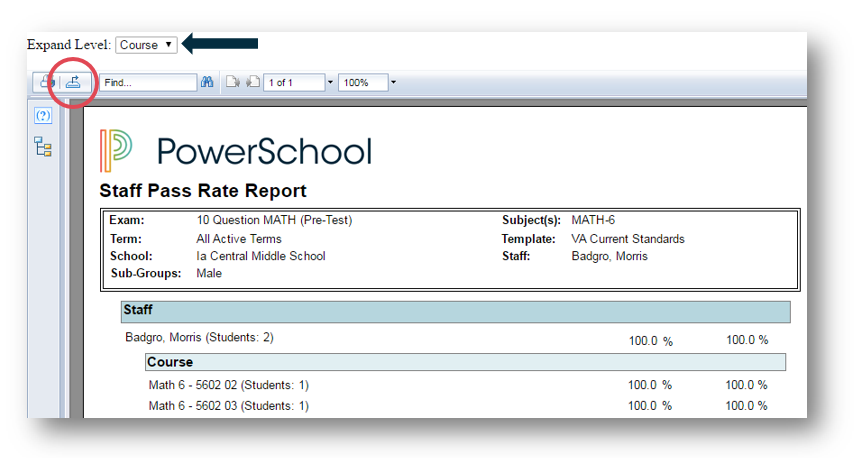Open the parameters panel question-mark icon
This screenshot has height=458, width=857.
[x=43, y=115]
